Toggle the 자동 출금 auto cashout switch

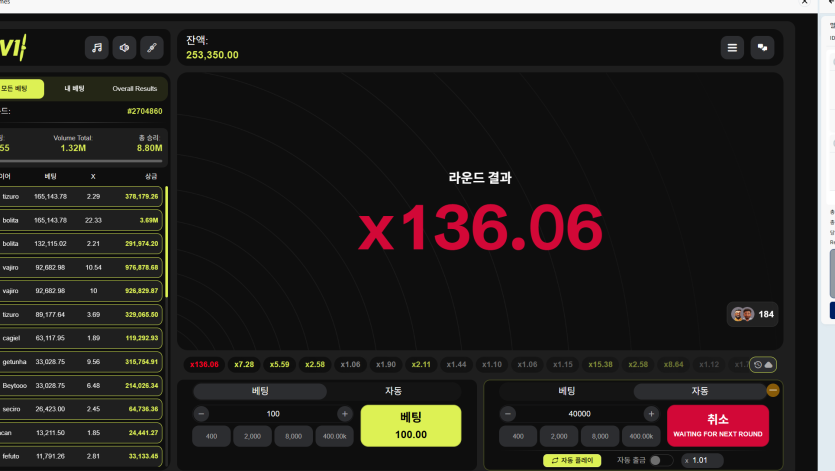point(660,460)
